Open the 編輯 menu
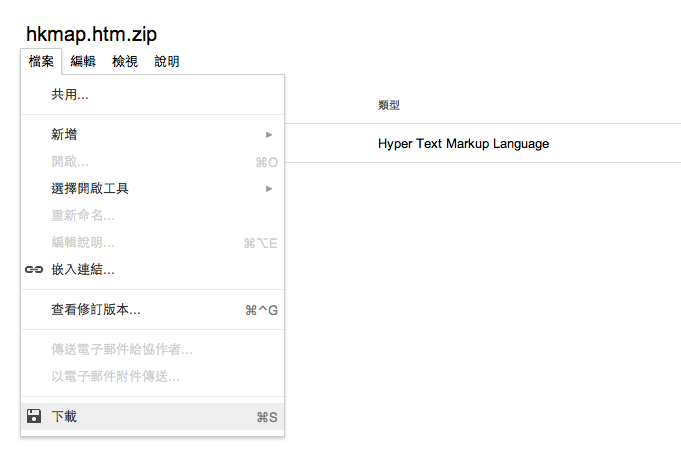 pos(83,61)
